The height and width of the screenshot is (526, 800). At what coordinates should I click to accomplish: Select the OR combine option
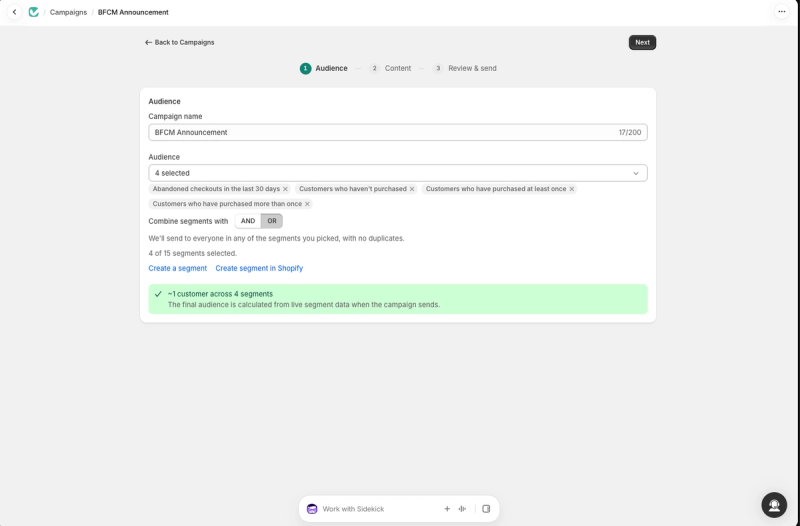pyautogui.click(x=272, y=221)
